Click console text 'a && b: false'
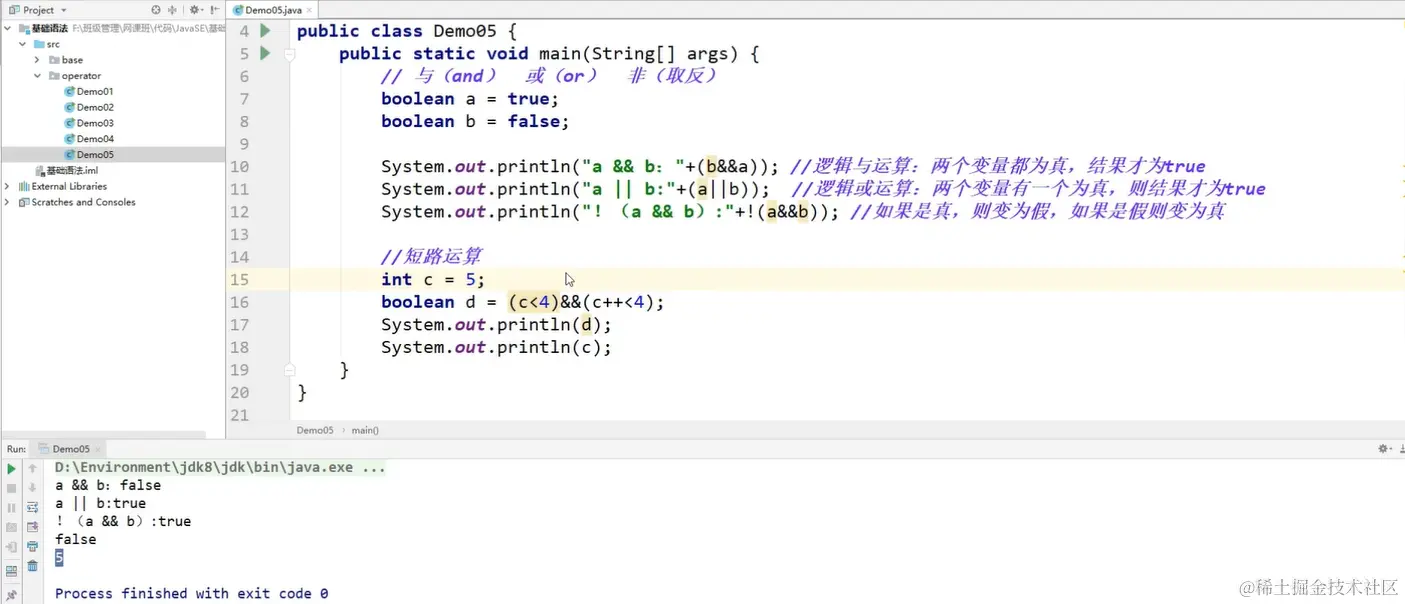The width and height of the screenshot is (1405, 604). 108,485
